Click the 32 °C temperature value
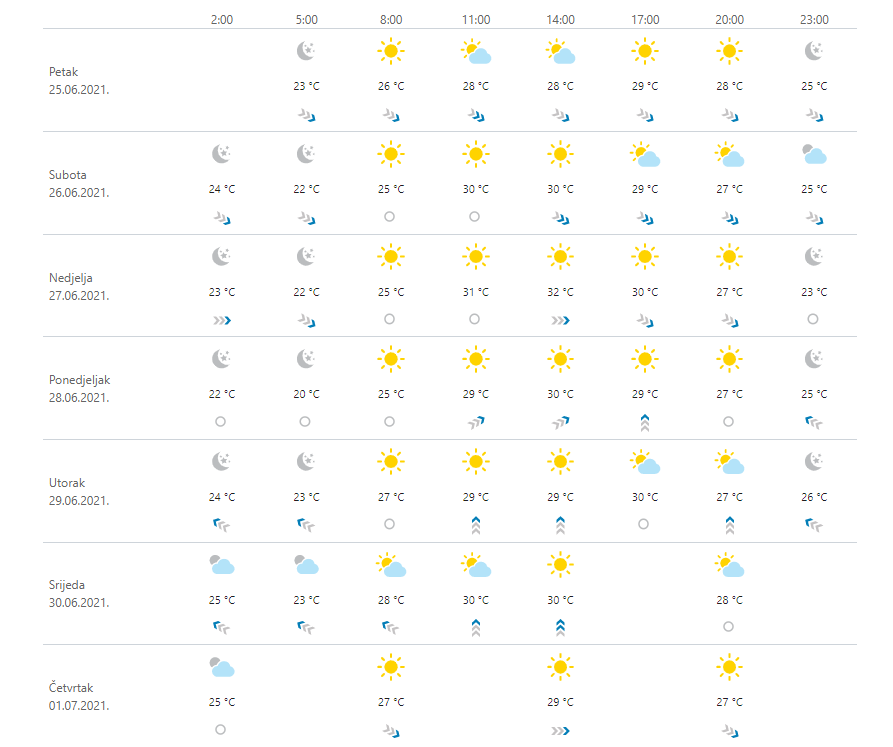This screenshot has width=893, height=747. (560, 292)
